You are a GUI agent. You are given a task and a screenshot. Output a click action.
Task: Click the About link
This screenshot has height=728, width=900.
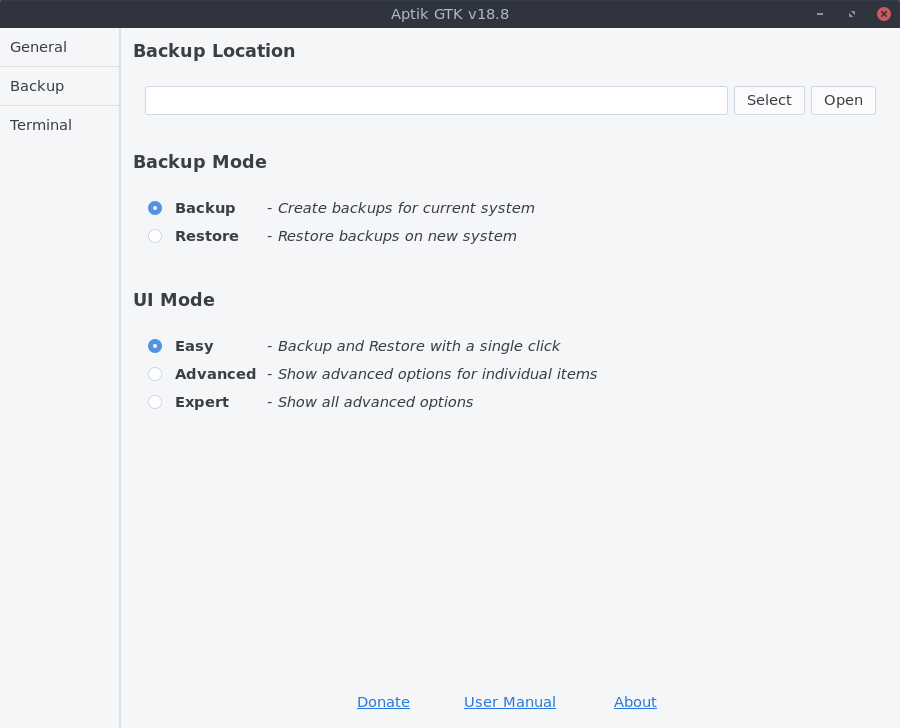[635, 702]
